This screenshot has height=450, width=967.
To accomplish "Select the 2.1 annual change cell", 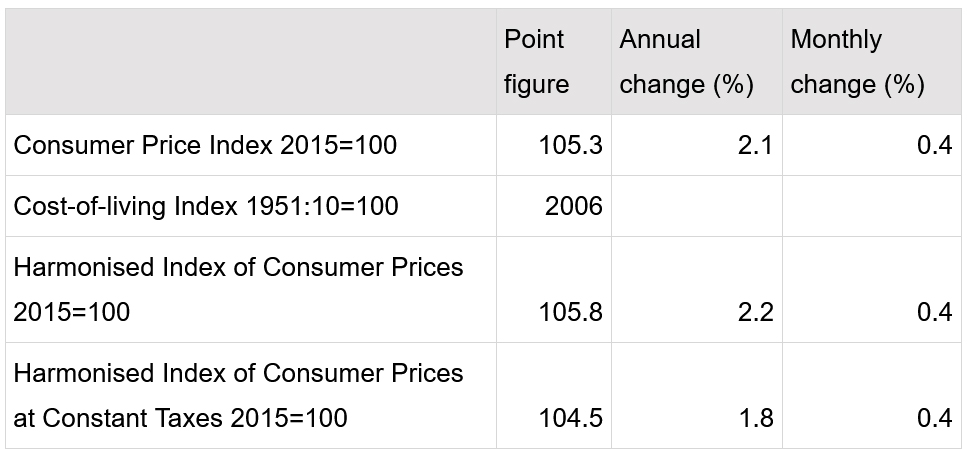I will (x=697, y=145).
